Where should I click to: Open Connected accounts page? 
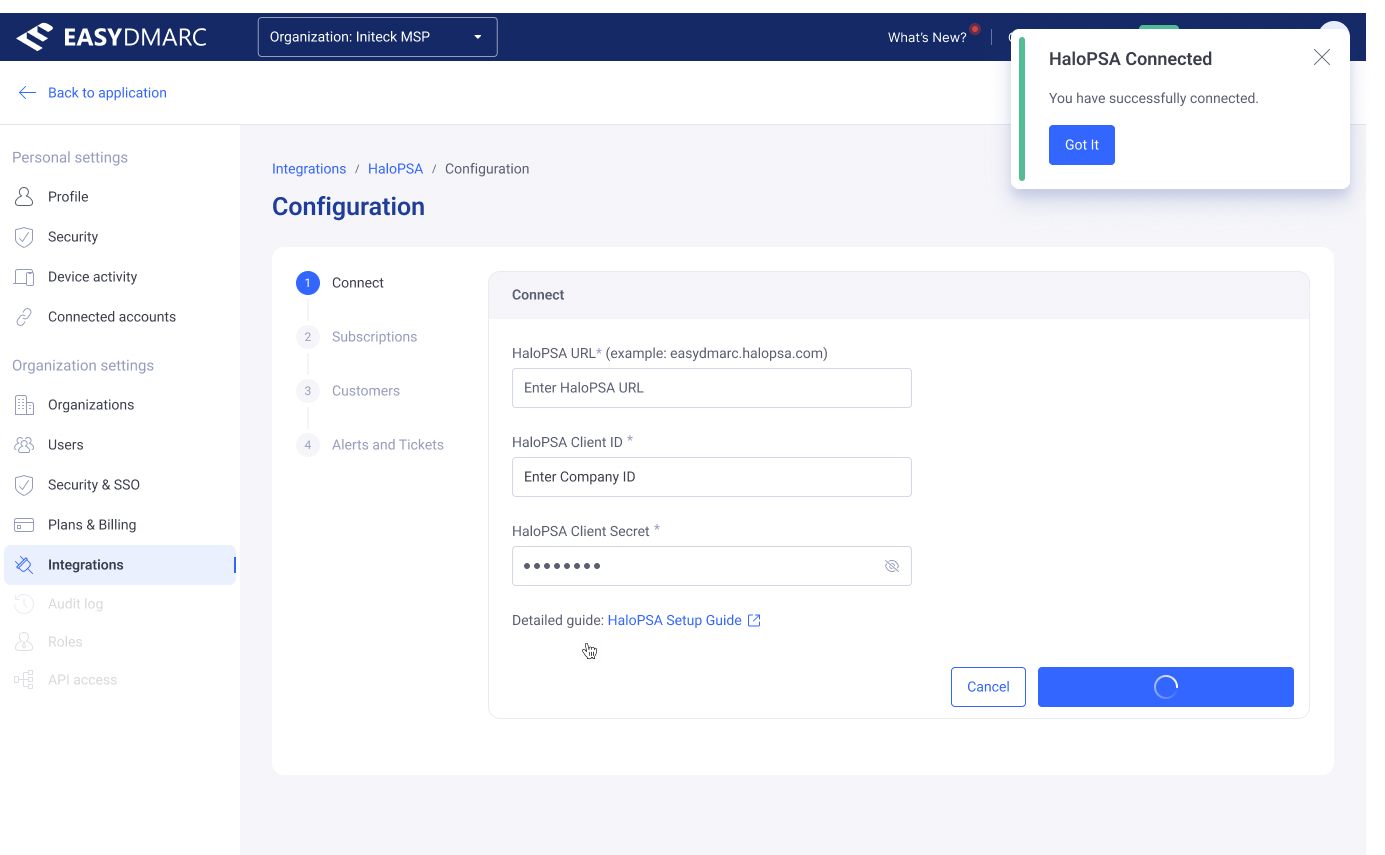pyautogui.click(x=112, y=317)
